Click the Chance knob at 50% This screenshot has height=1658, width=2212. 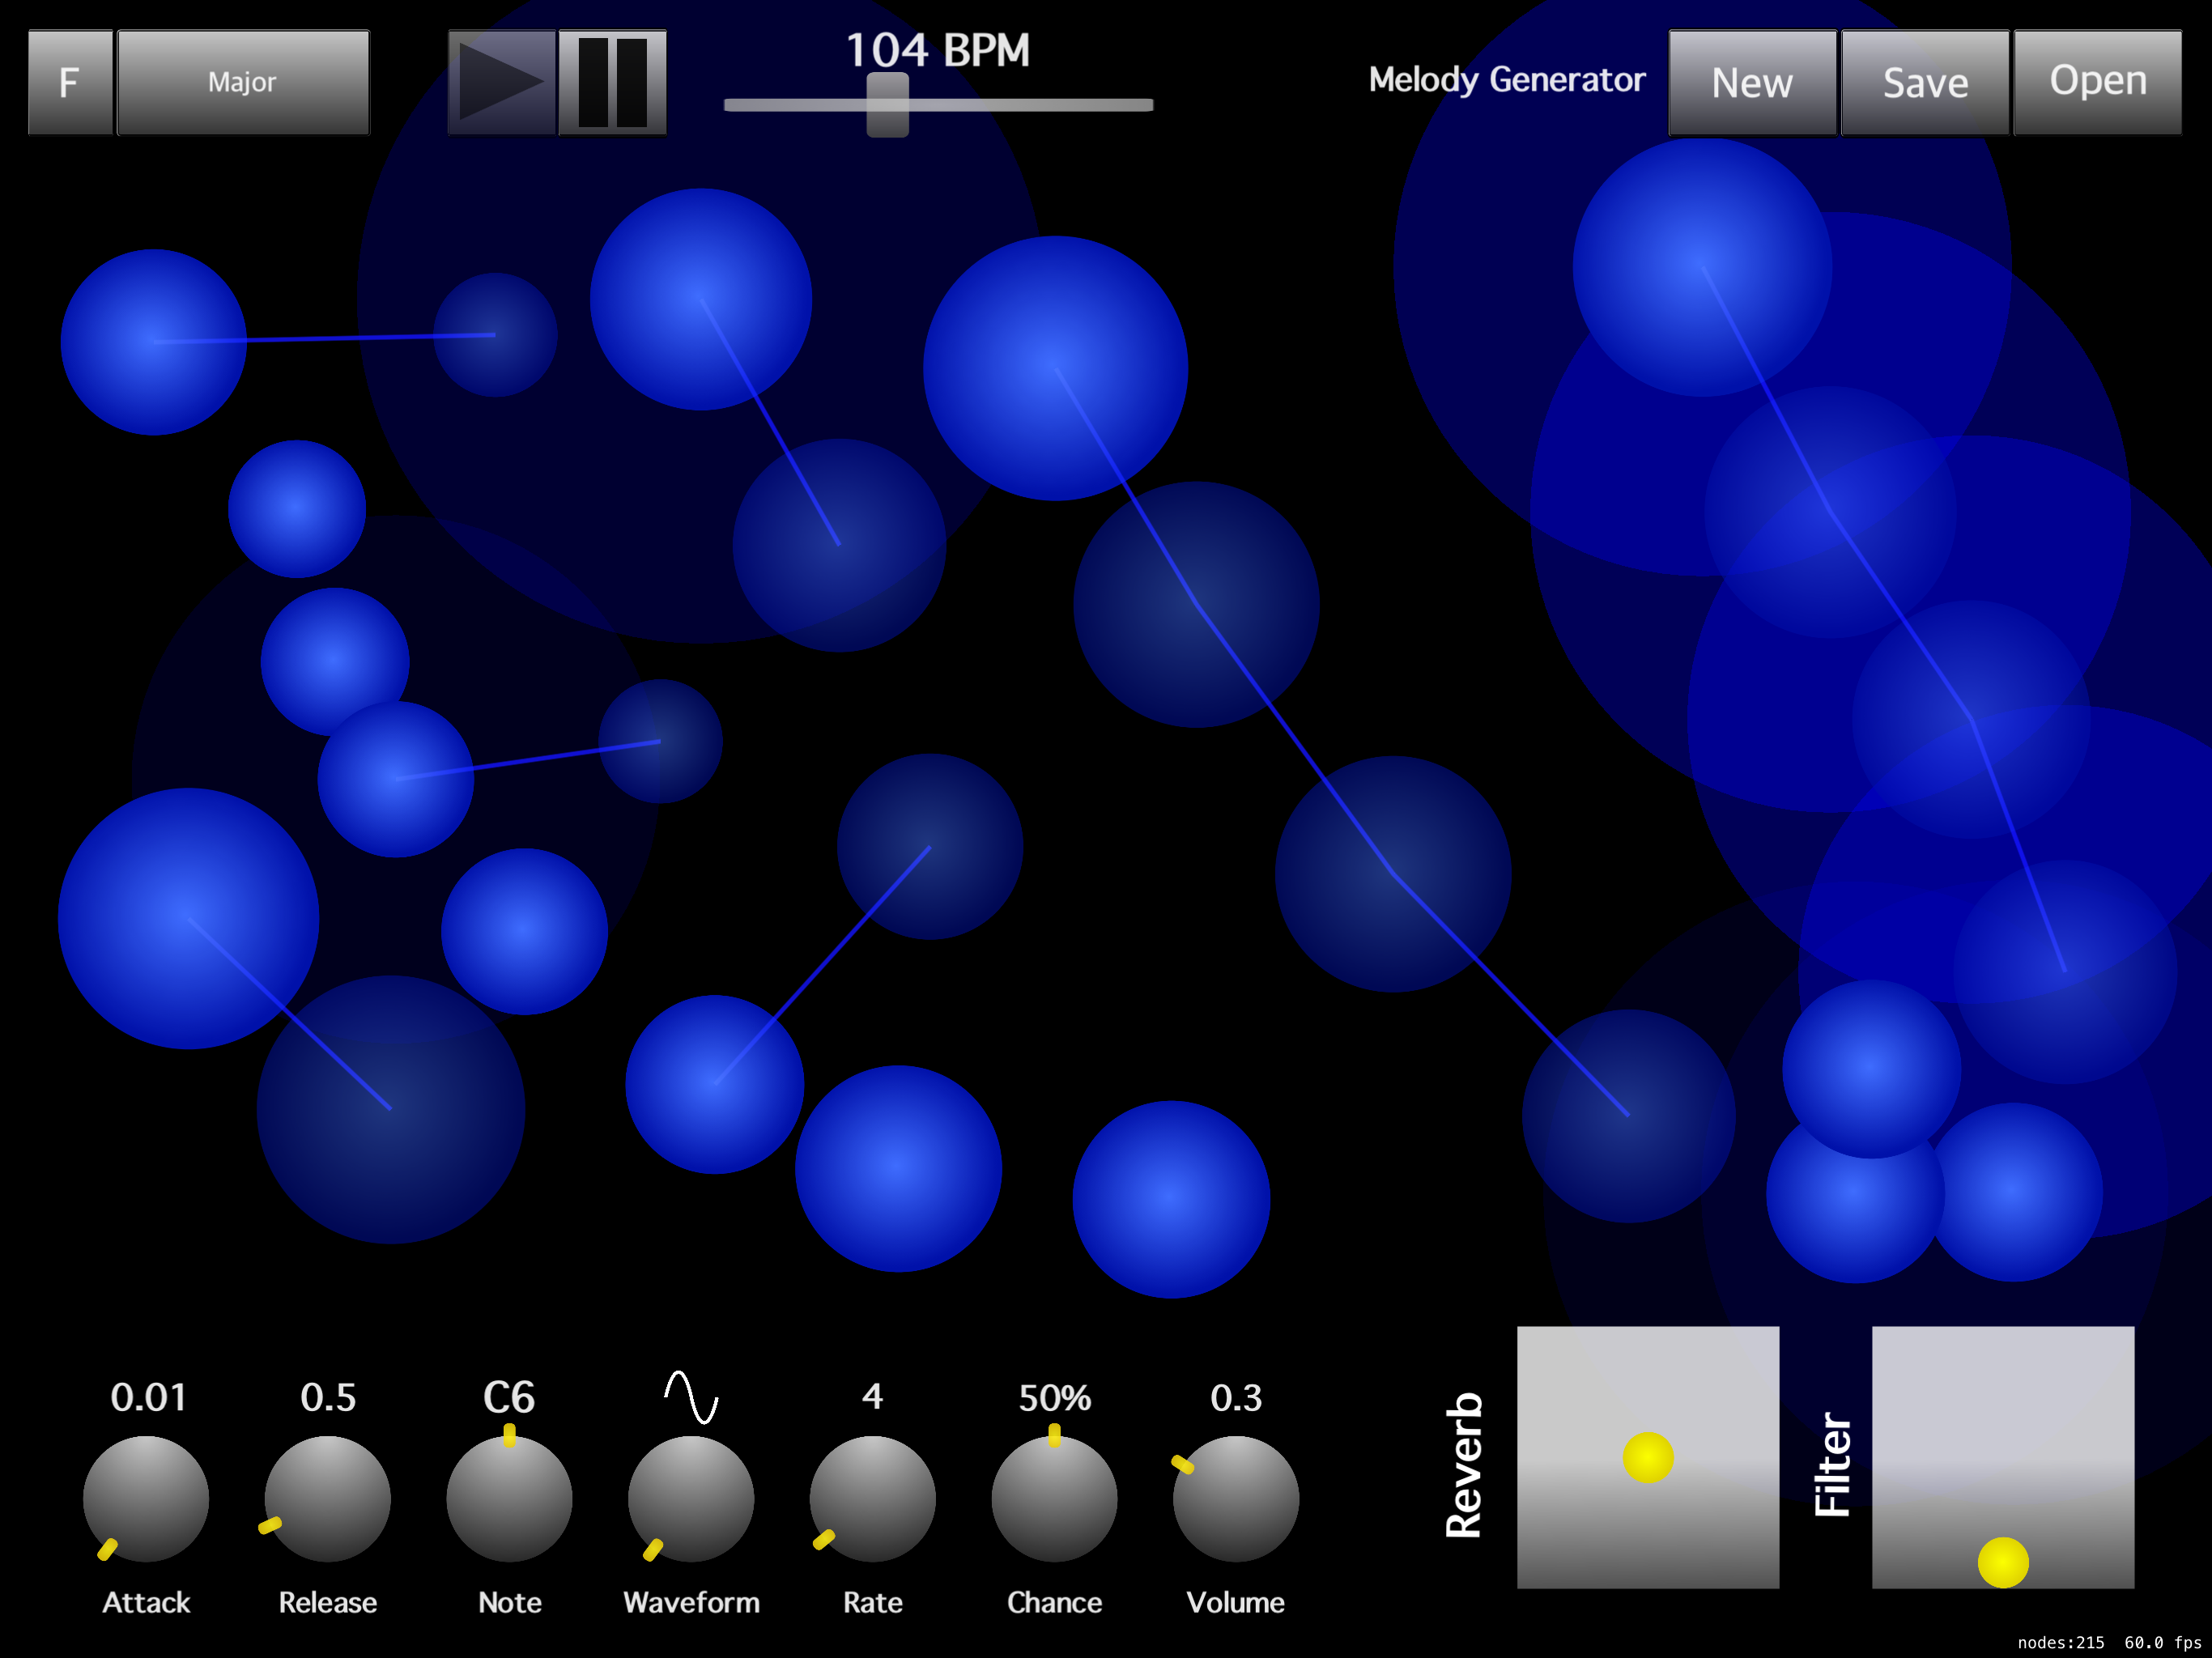point(1054,1498)
